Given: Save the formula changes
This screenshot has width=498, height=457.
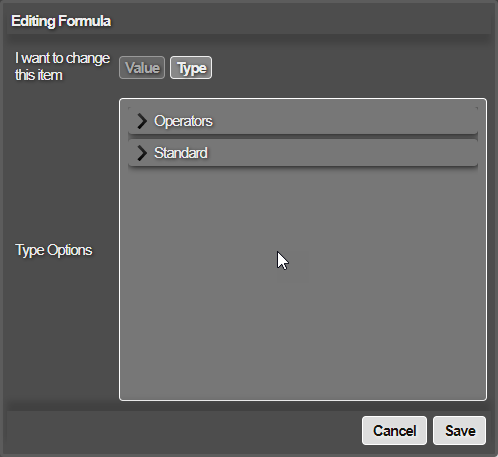Looking at the screenshot, I should tap(460, 430).
